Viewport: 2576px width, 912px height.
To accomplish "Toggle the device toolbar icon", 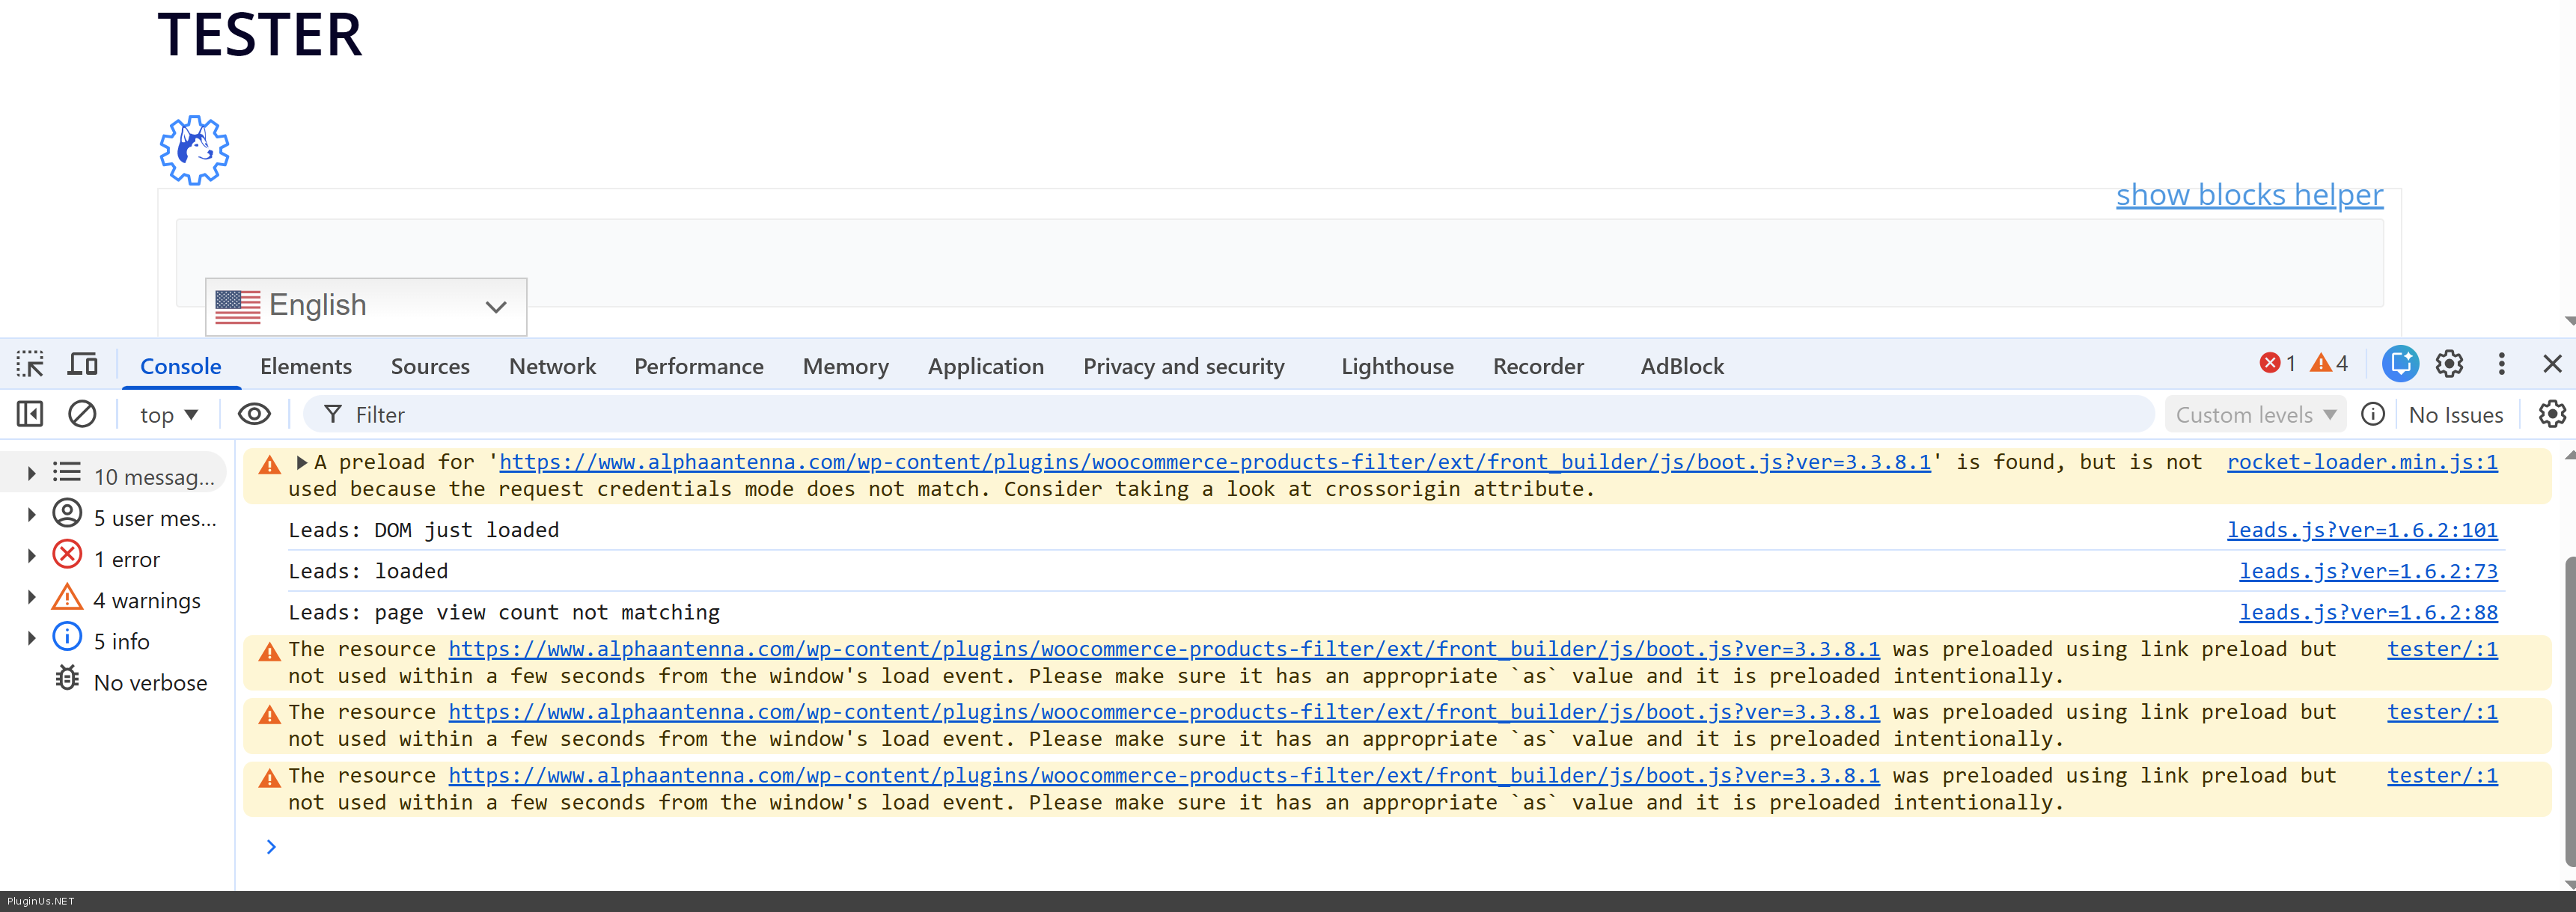I will coord(82,365).
